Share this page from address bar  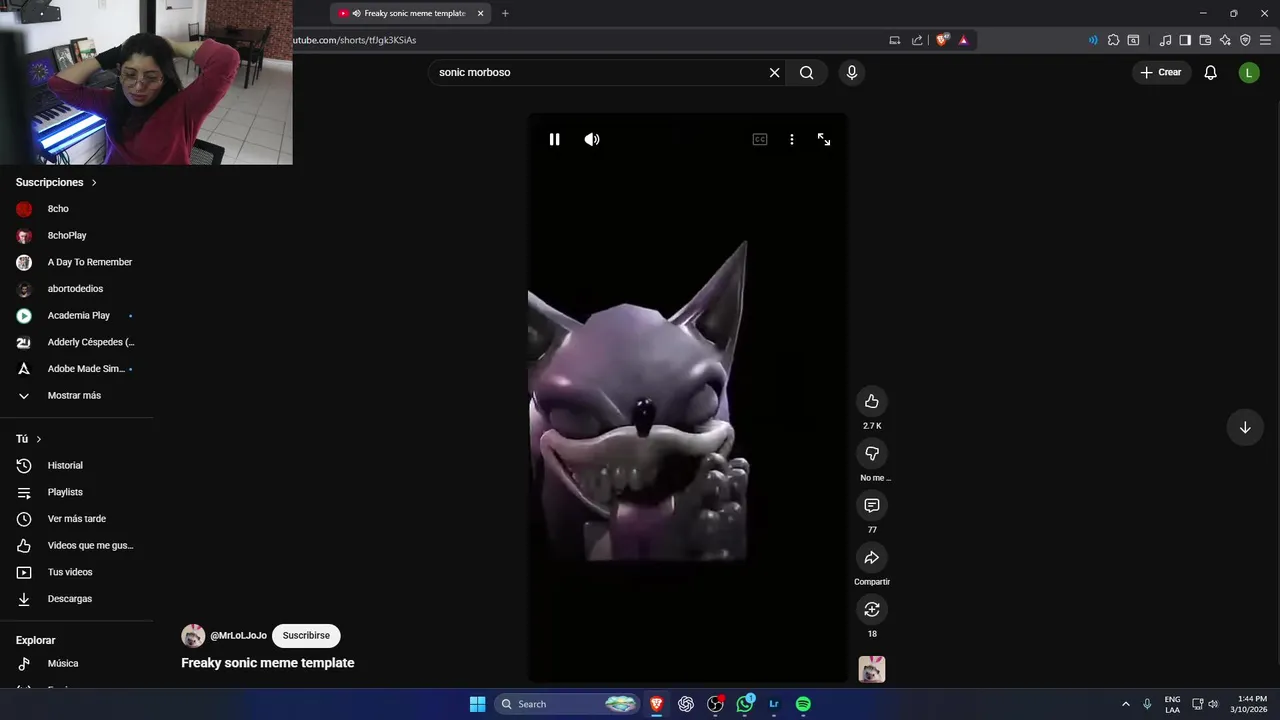(x=917, y=40)
